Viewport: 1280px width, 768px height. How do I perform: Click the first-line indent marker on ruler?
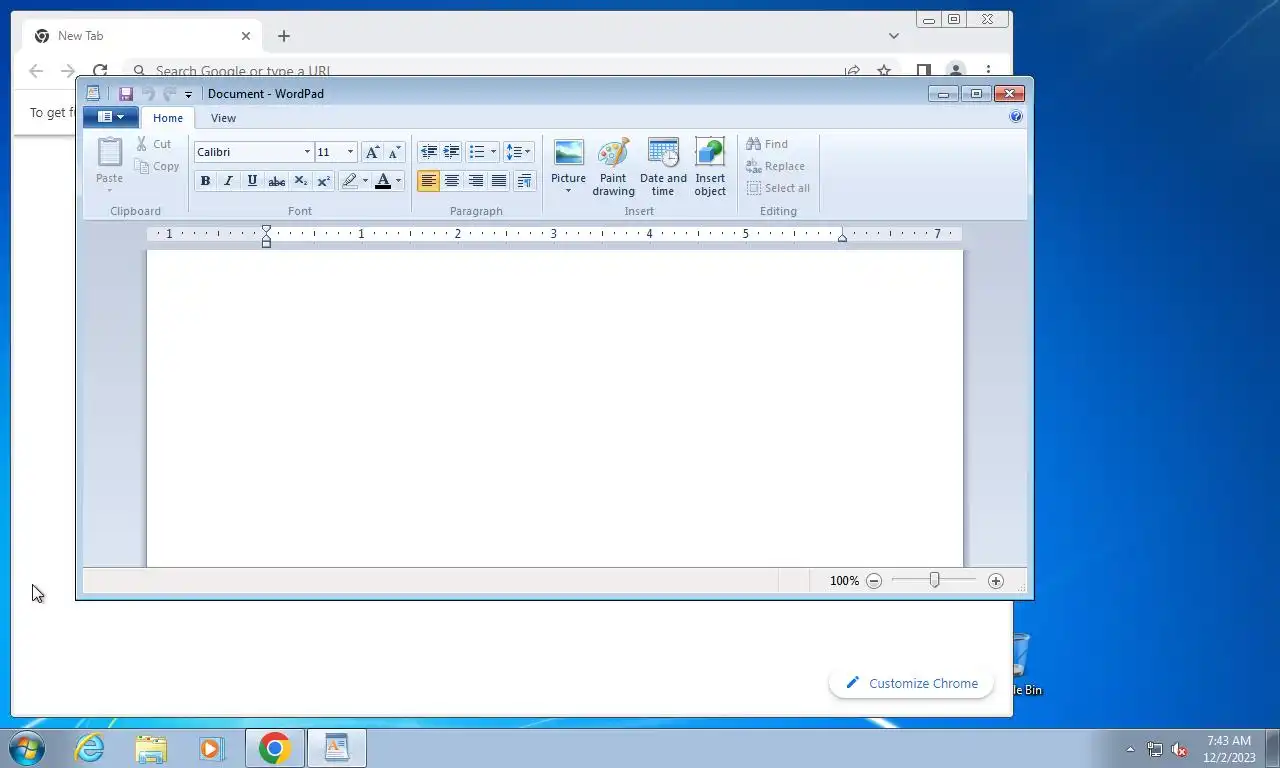tap(266, 230)
